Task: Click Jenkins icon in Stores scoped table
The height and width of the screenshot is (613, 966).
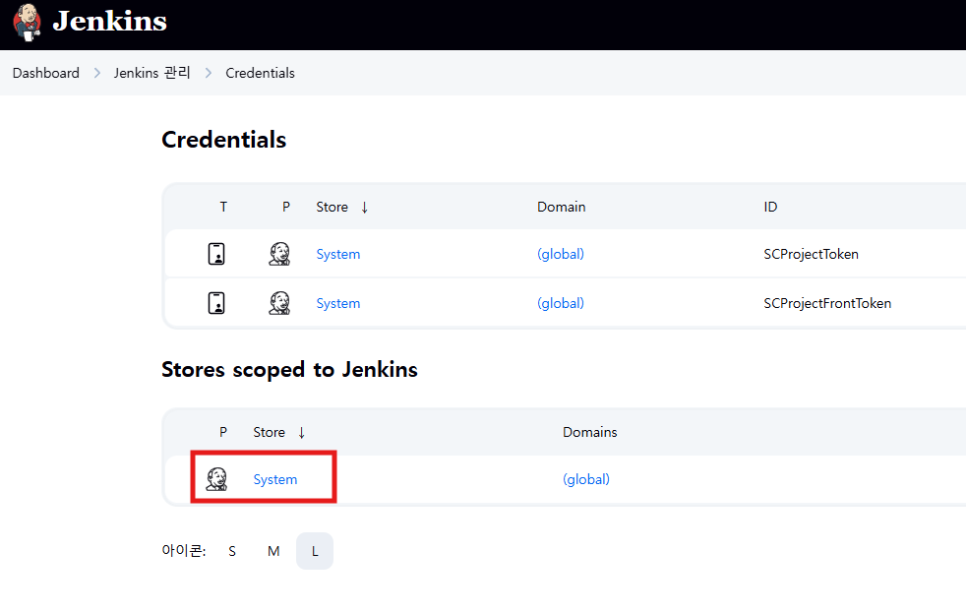Action: point(216,479)
